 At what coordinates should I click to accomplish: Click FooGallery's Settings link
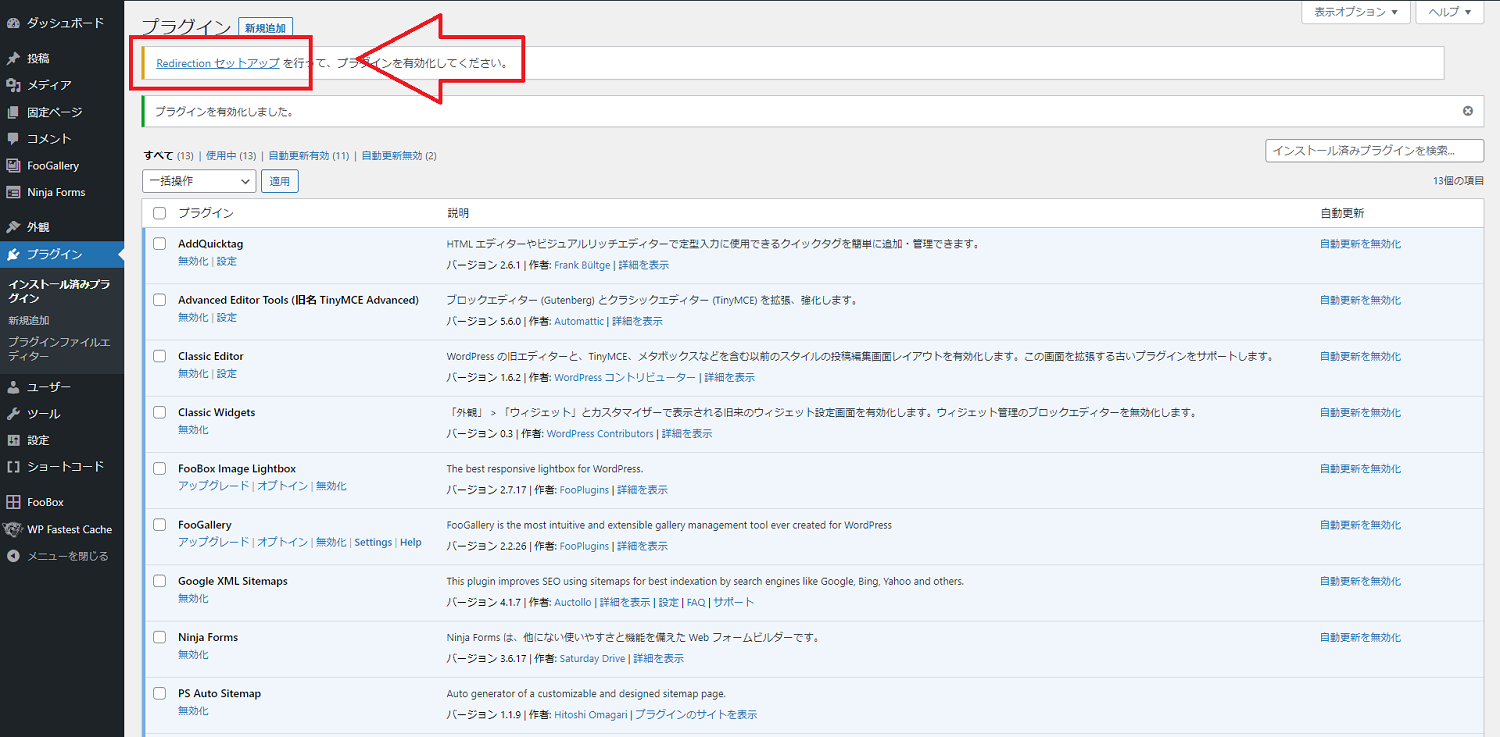pyautogui.click(x=373, y=542)
